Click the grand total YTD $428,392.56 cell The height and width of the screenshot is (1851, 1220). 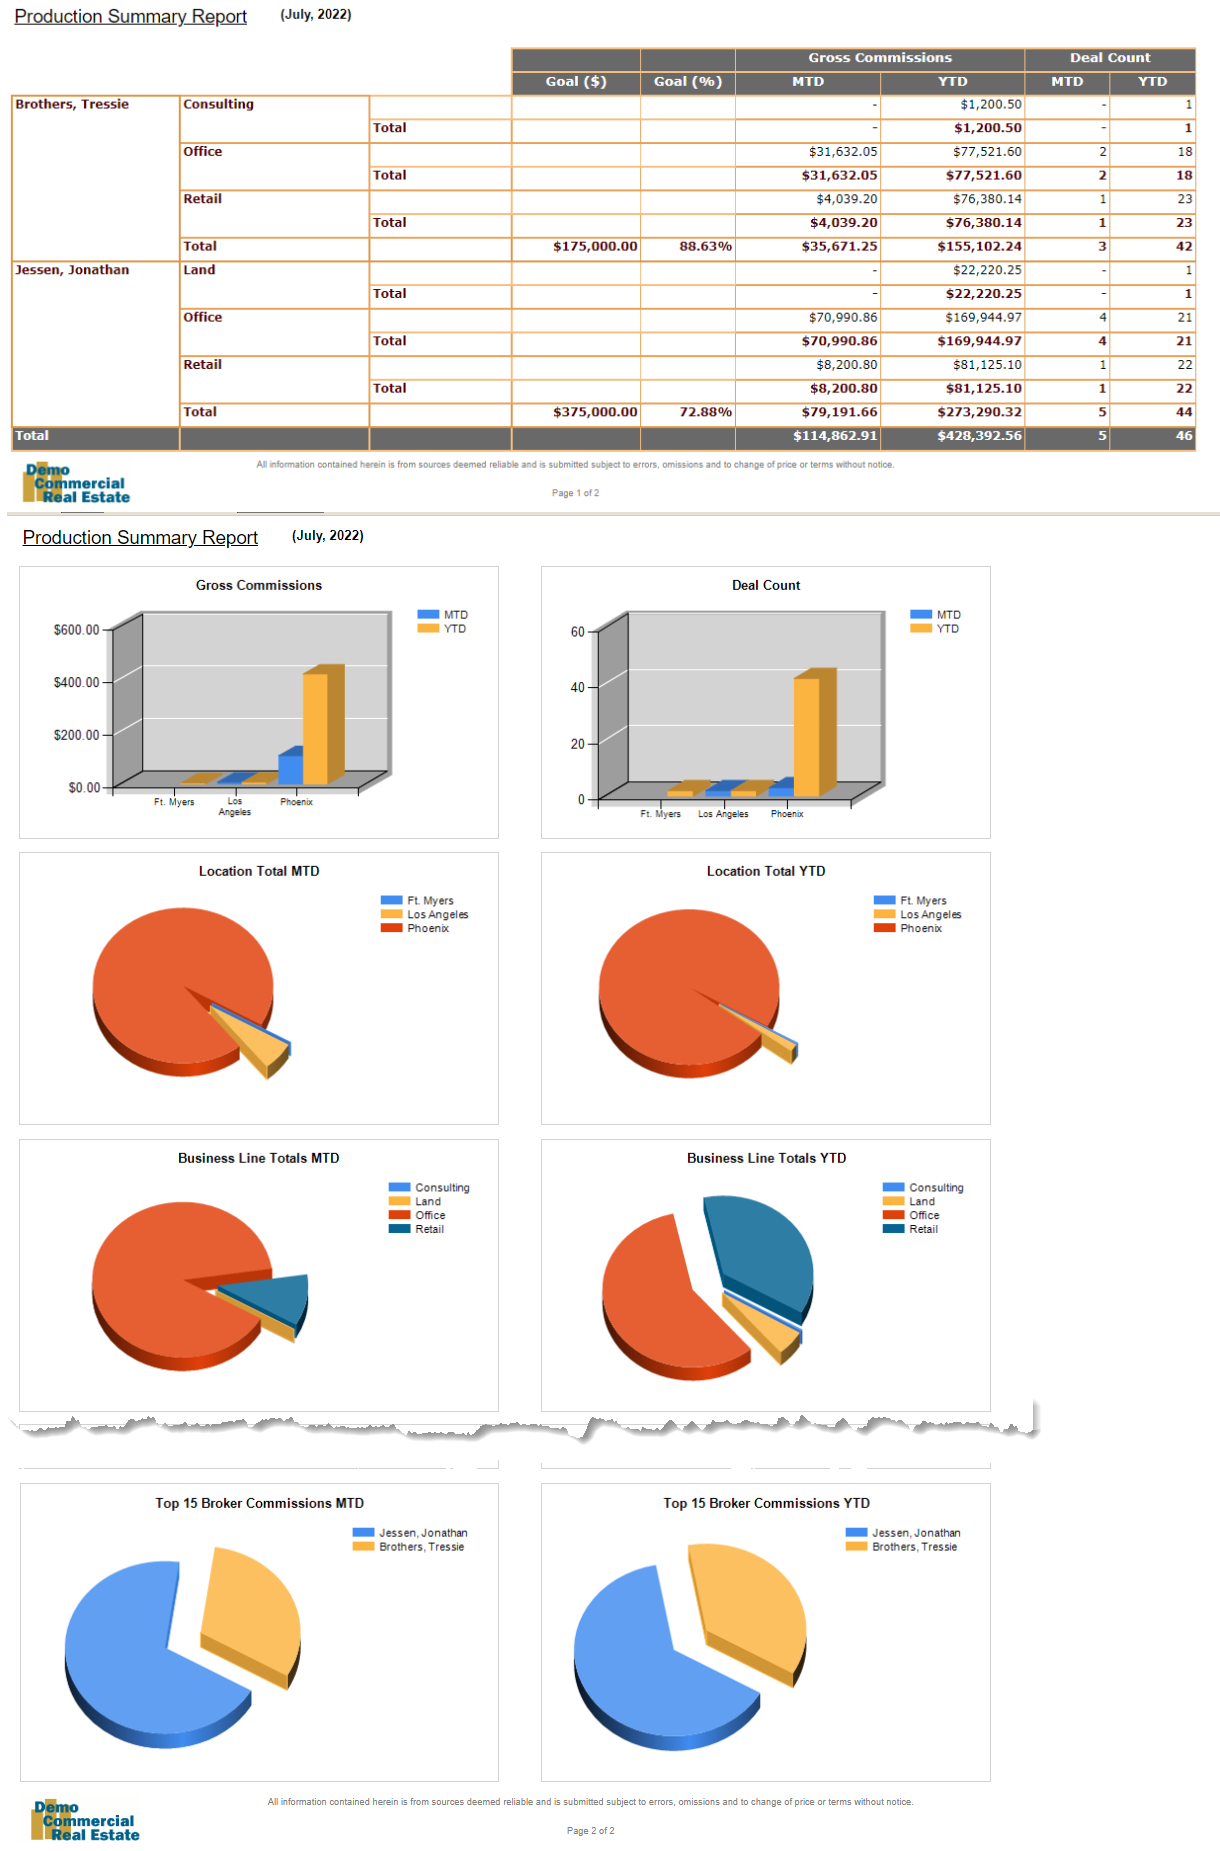(x=978, y=436)
